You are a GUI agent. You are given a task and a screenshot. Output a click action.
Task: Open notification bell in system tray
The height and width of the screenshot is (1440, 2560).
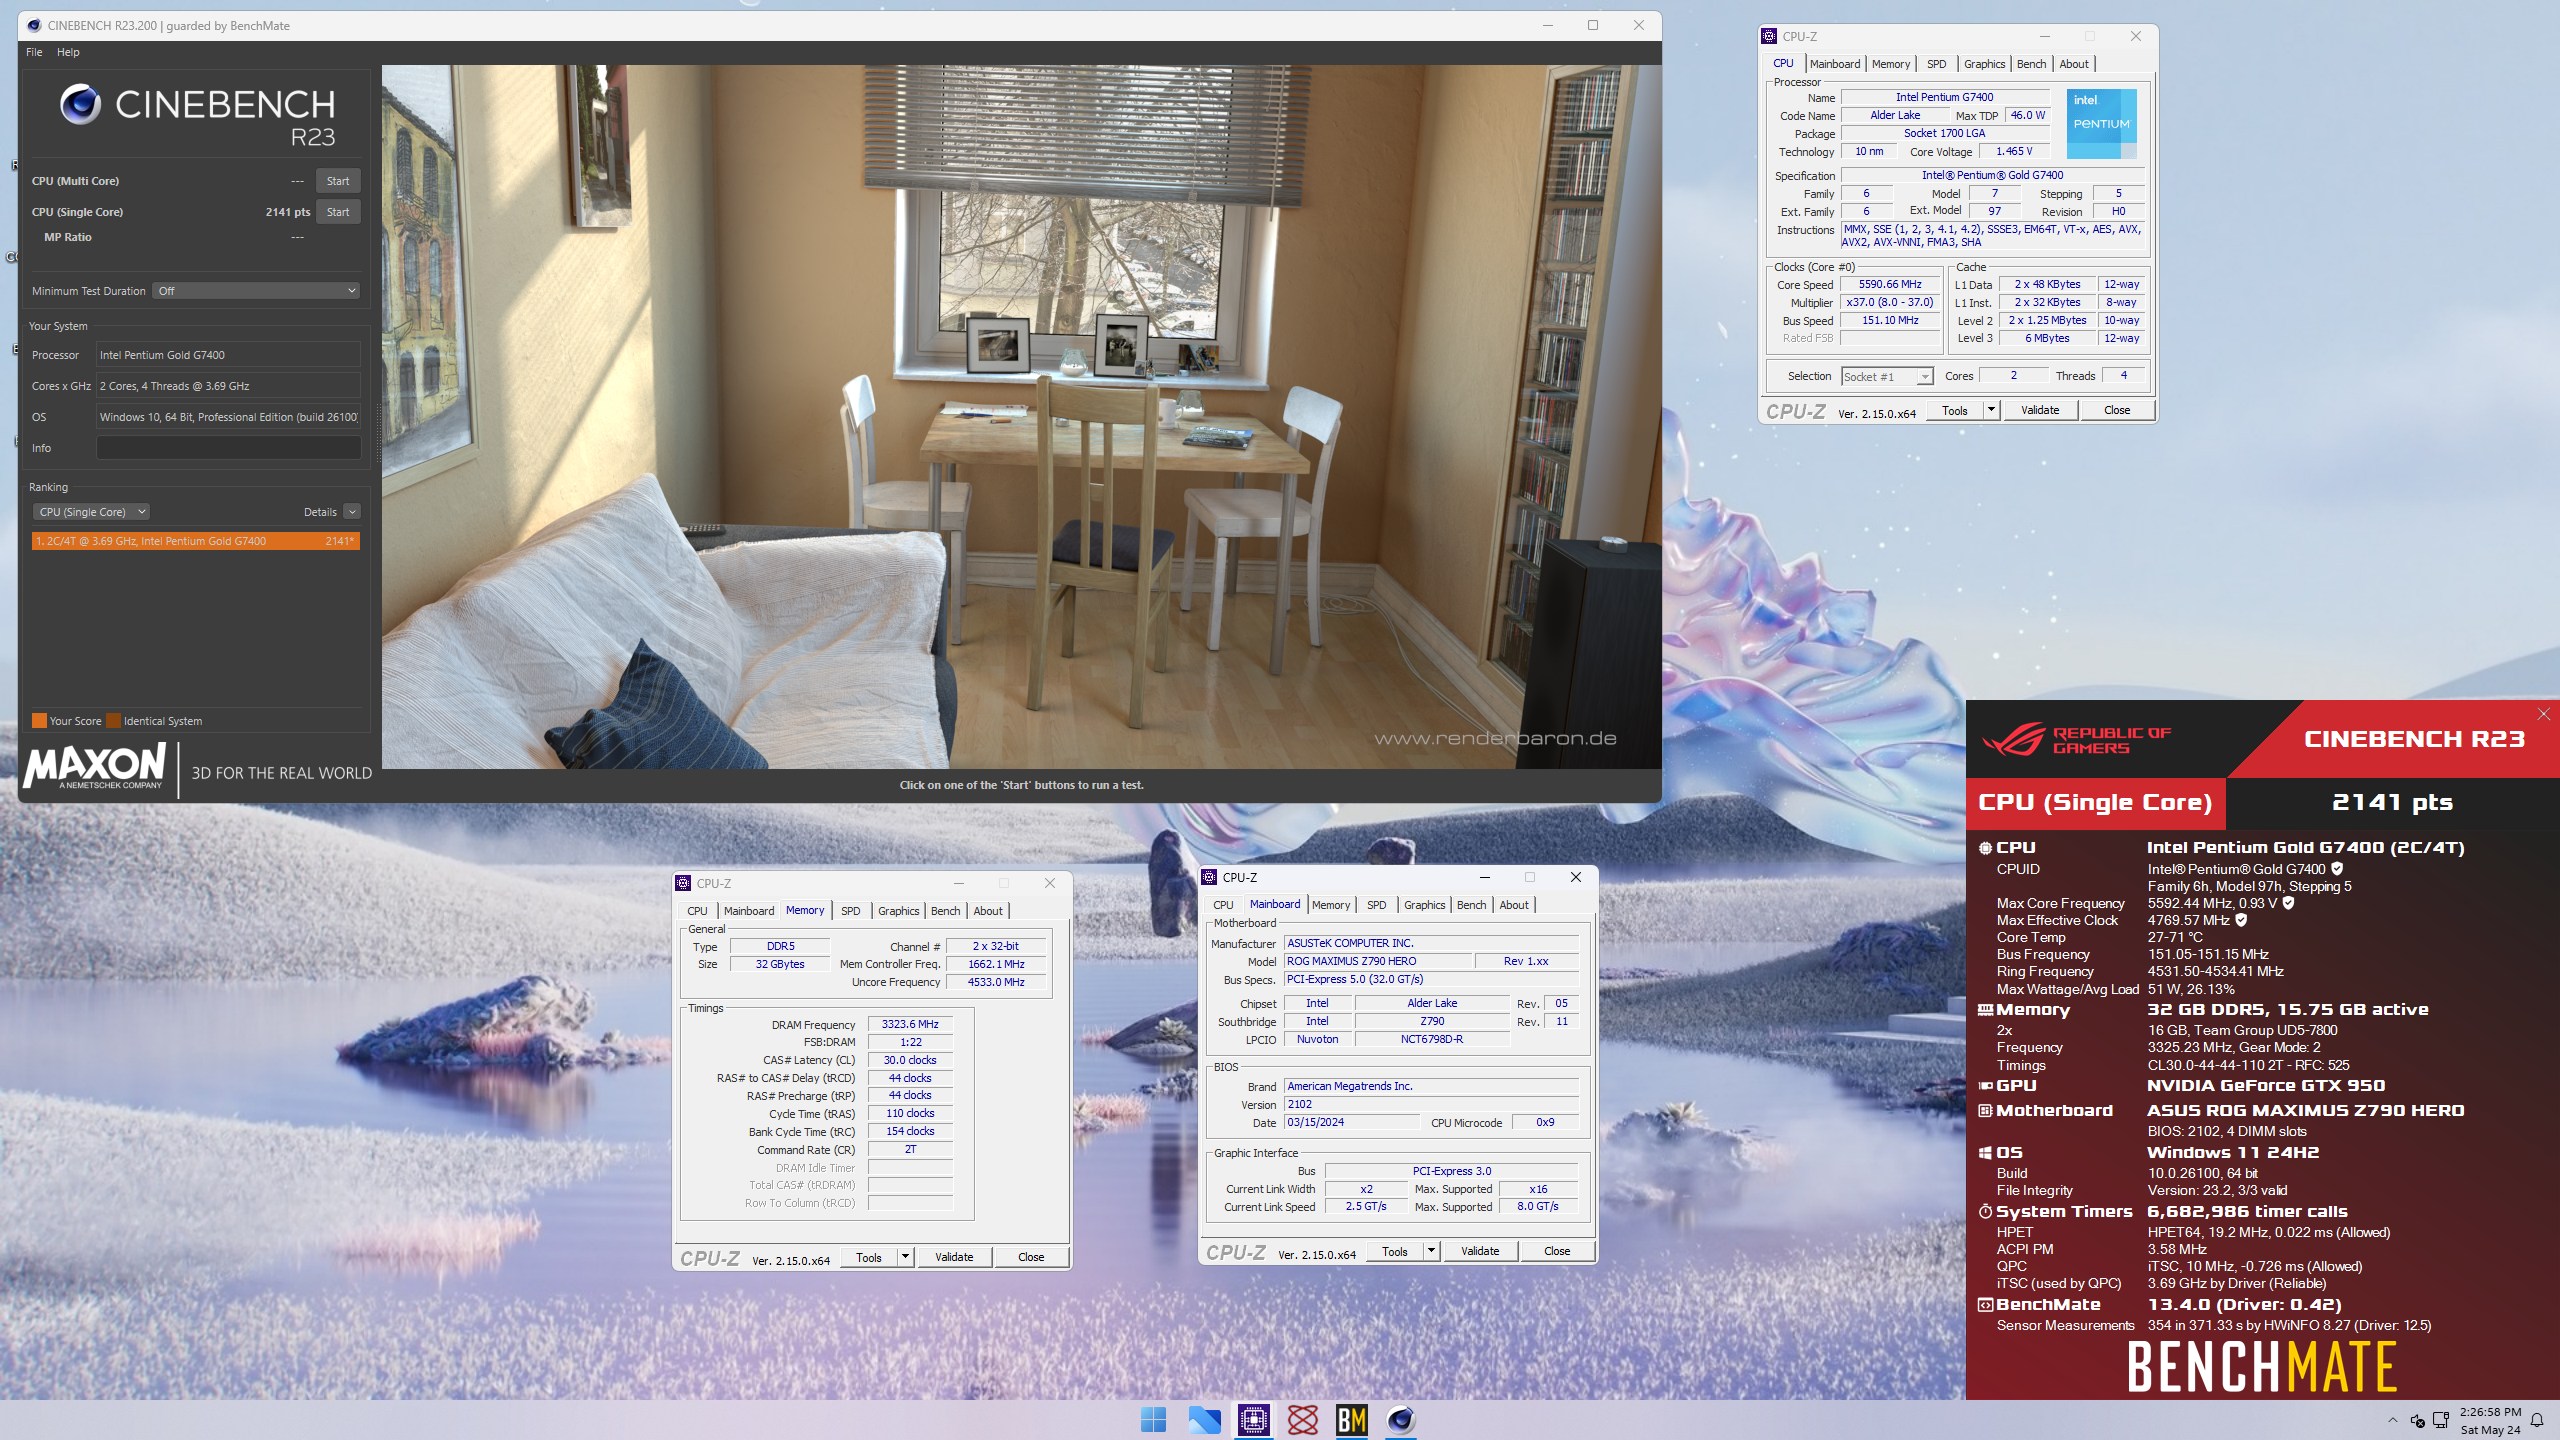click(x=2537, y=1420)
